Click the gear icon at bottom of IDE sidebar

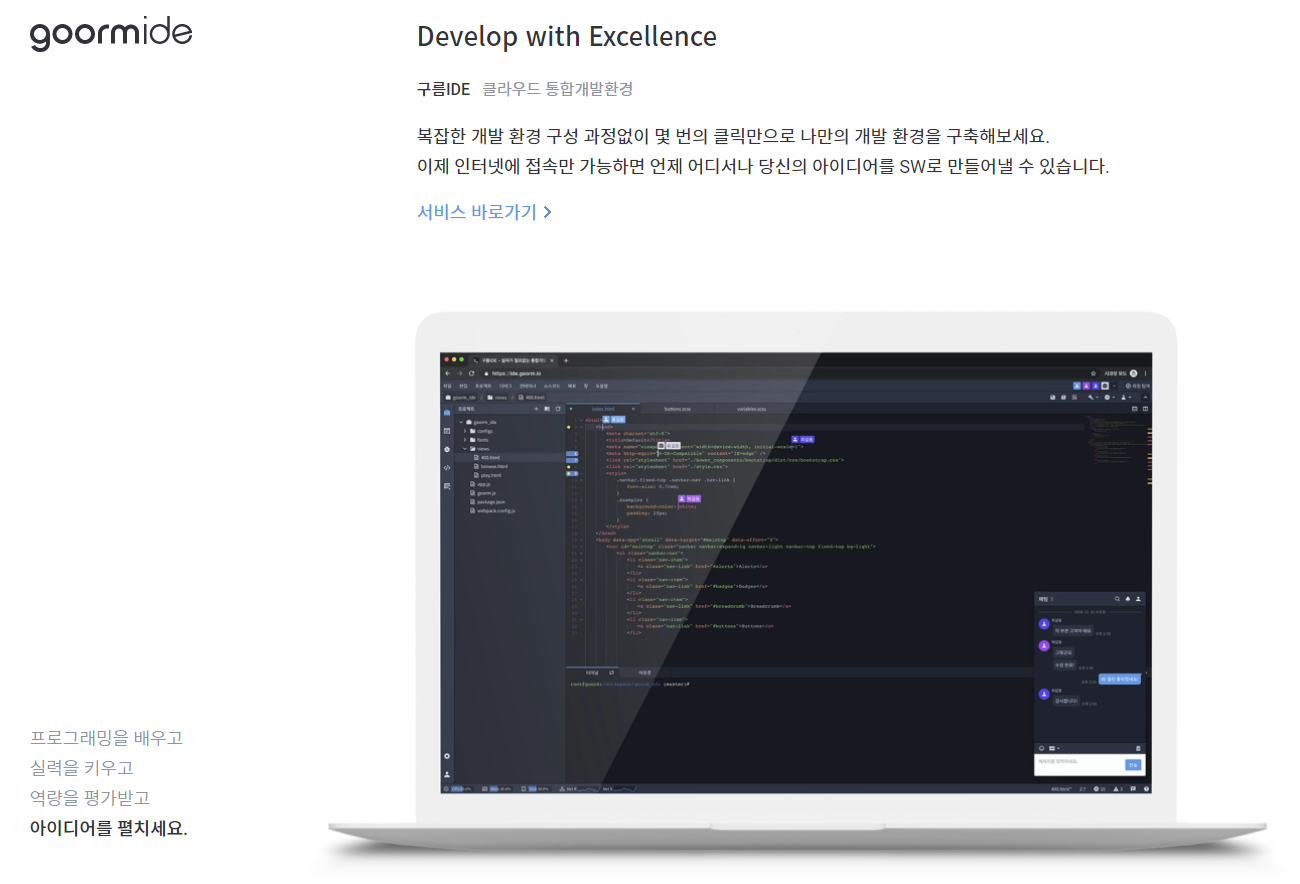click(447, 756)
